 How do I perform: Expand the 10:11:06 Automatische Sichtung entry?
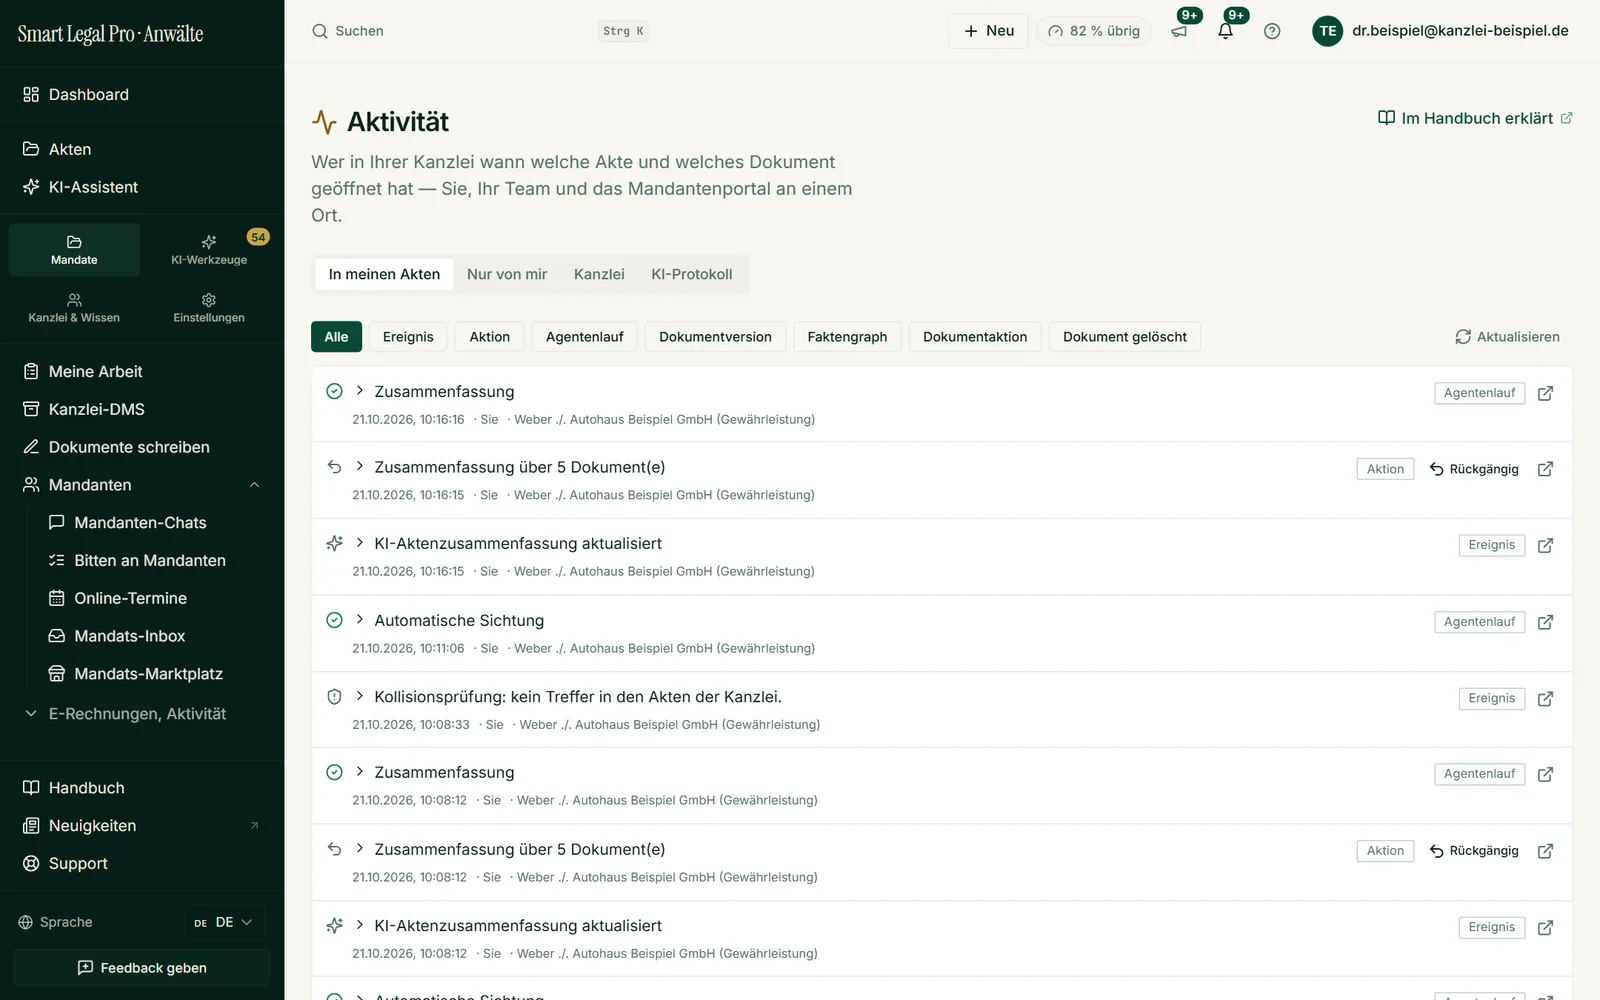click(360, 620)
